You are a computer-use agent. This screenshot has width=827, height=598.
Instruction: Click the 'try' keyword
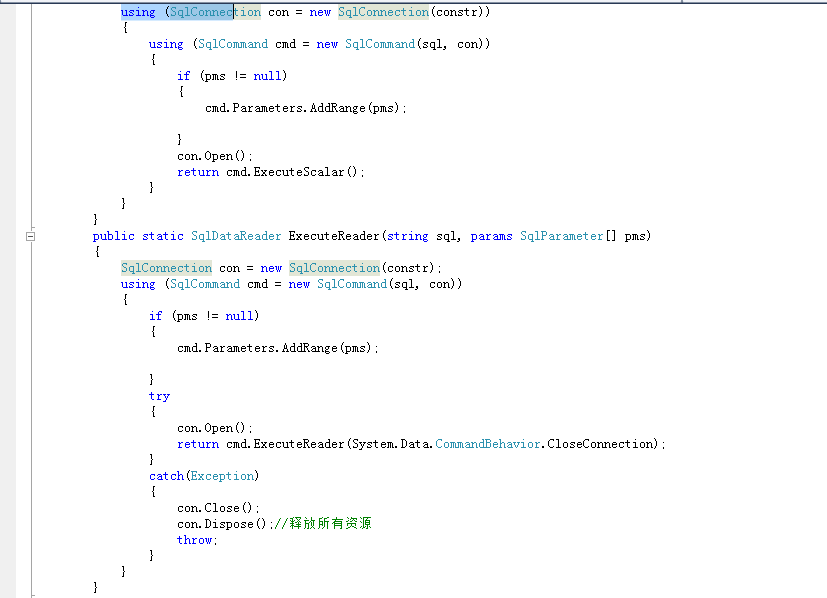pos(159,396)
